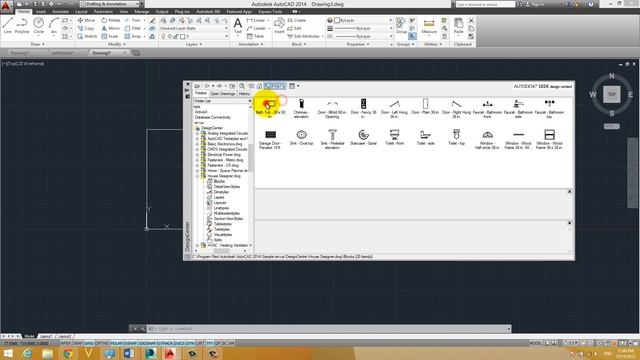Click the Table annotation tool

[256, 36]
